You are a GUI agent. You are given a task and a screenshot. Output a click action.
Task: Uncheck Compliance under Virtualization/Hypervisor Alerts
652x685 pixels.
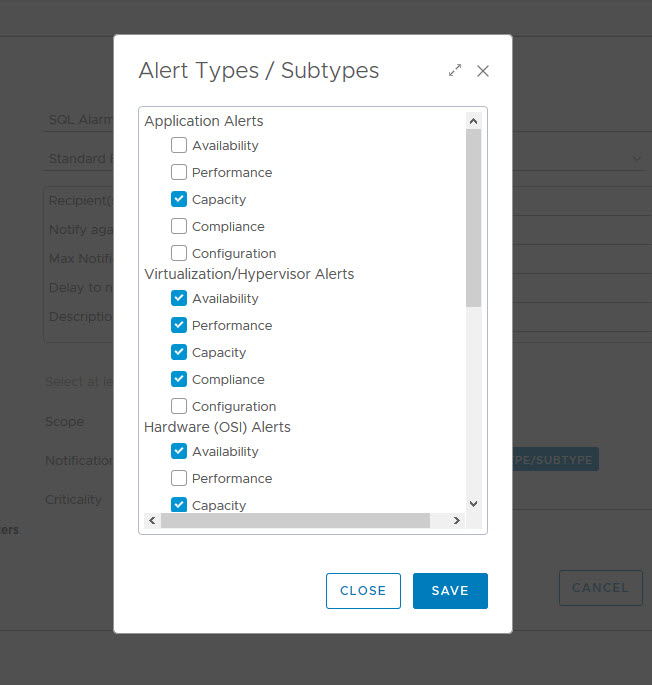pyautogui.click(x=179, y=379)
